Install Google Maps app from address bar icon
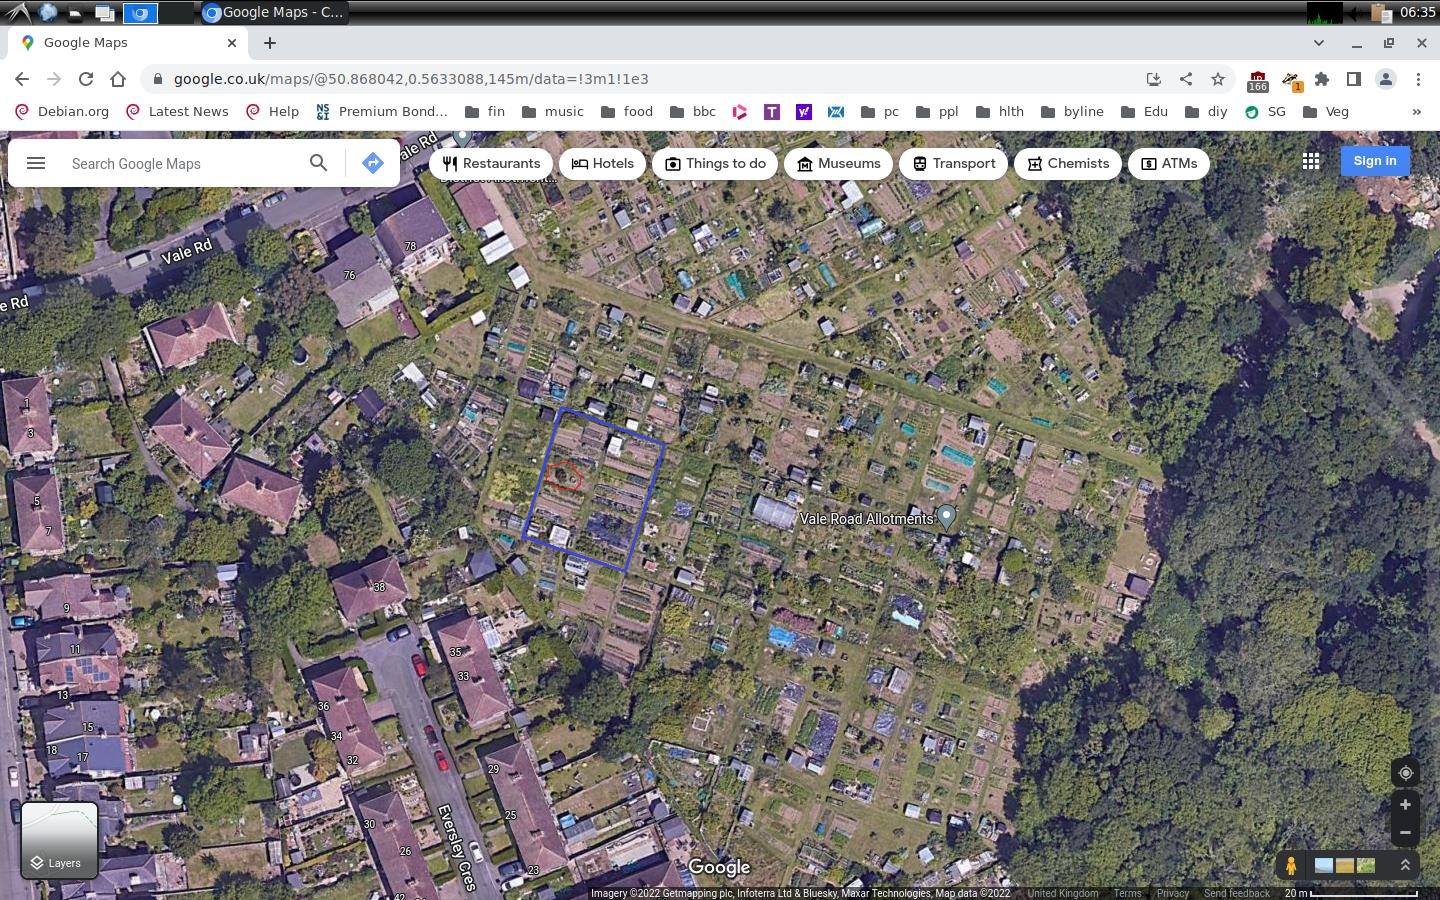 [1153, 79]
